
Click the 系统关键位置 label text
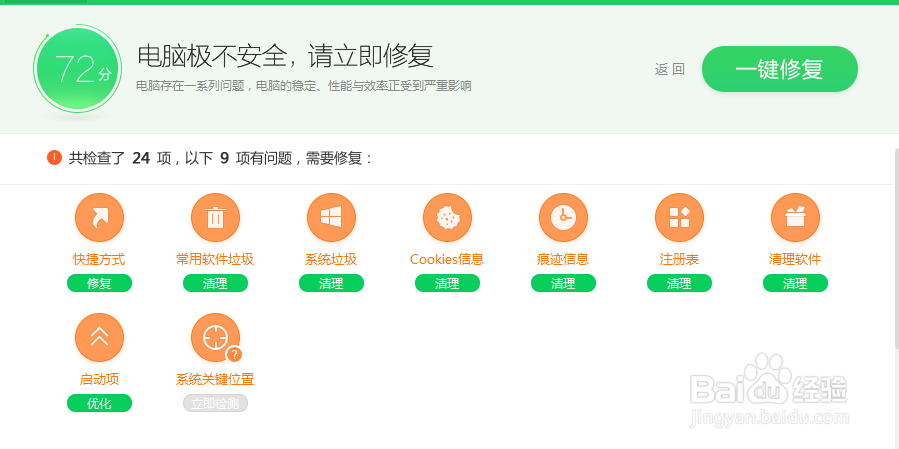(x=215, y=379)
